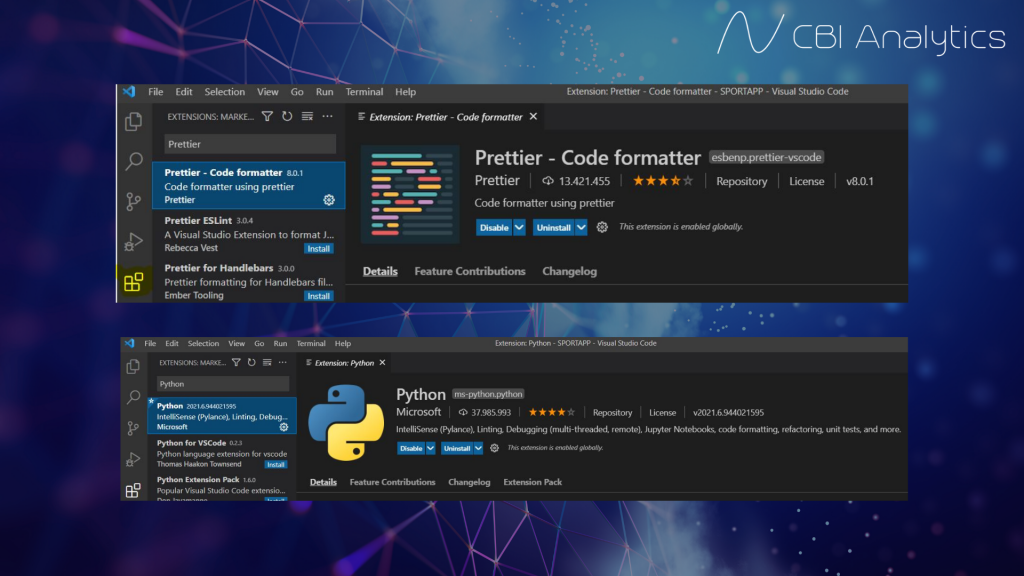The height and width of the screenshot is (576, 1024).
Task: Open Extensions view in the Prettier window
Action: [x=133, y=282]
